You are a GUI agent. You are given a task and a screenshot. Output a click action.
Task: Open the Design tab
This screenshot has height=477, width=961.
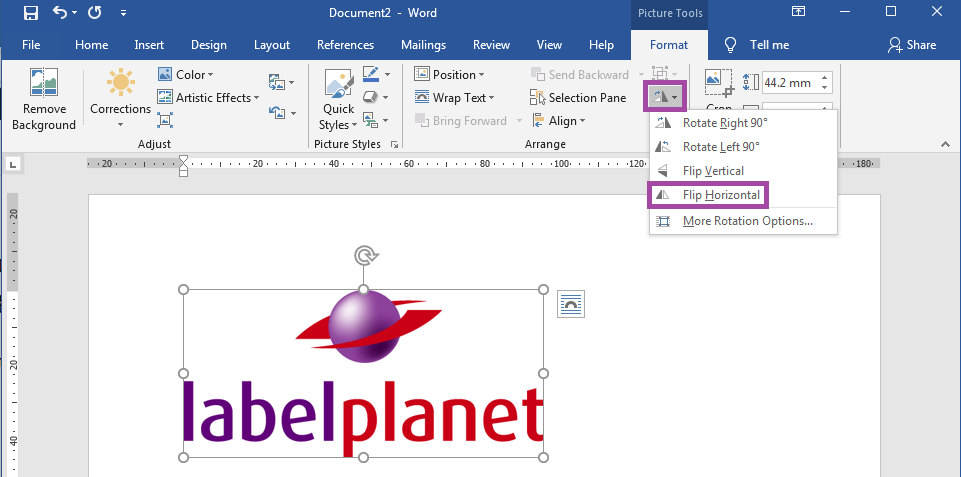[x=208, y=45]
